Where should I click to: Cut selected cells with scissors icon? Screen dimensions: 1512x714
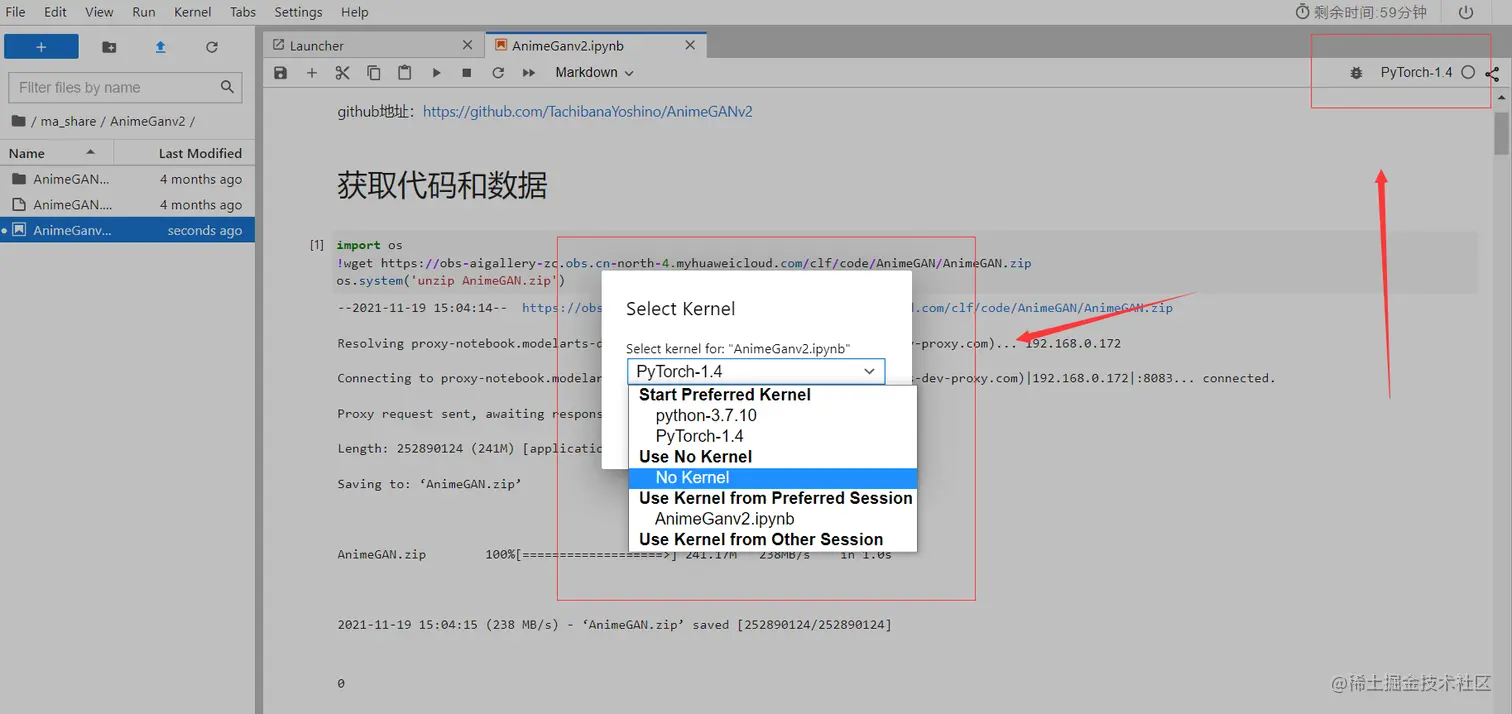click(x=342, y=73)
